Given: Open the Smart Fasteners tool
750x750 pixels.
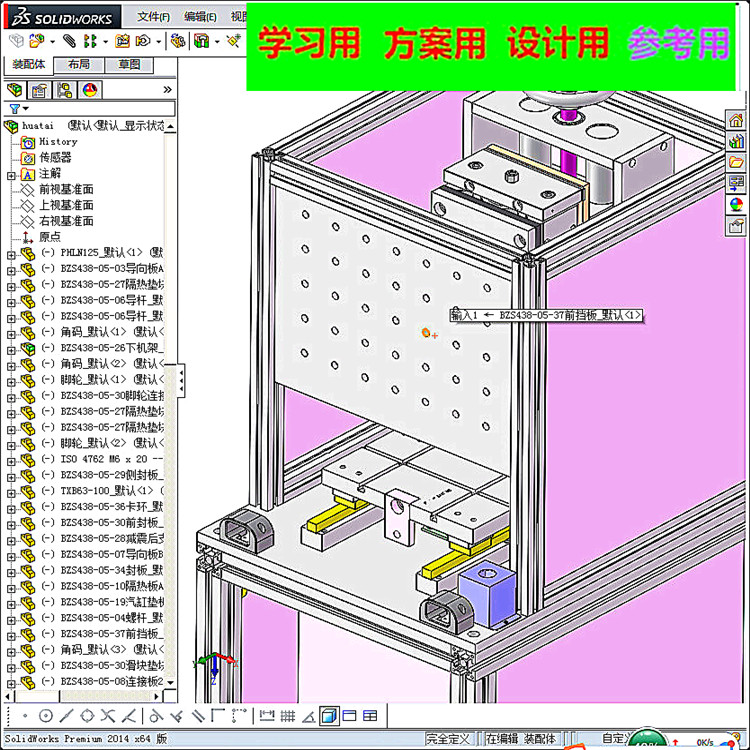Looking at the screenshot, I should 122,41.
